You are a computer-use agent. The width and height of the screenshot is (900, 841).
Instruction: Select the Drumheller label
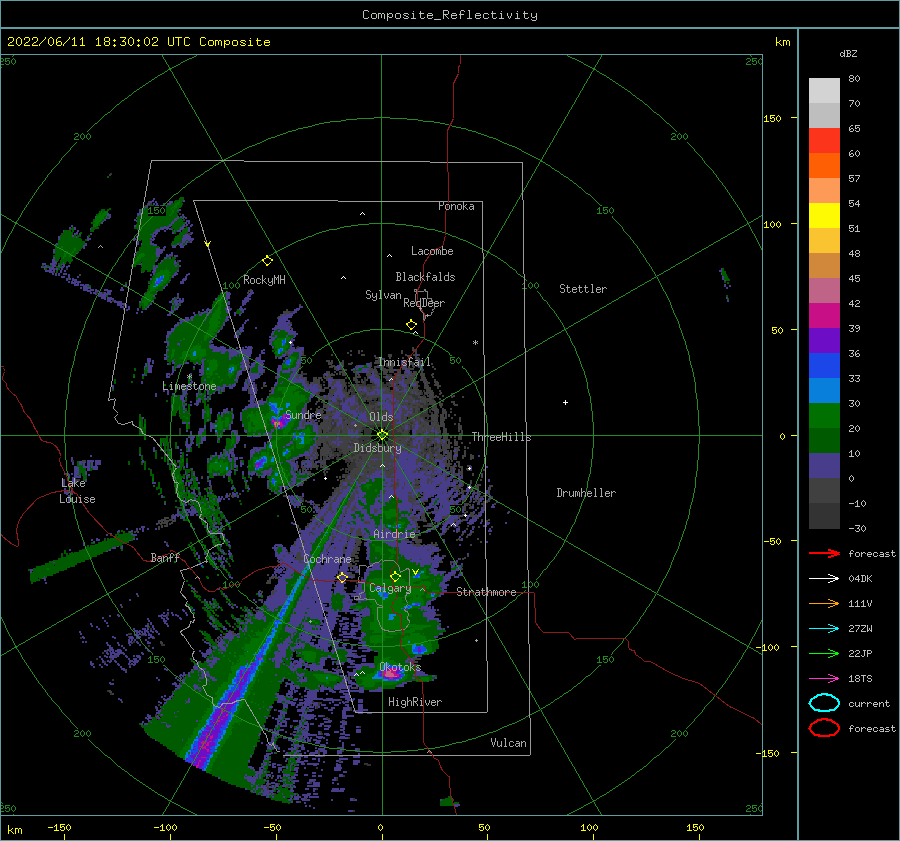click(586, 493)
